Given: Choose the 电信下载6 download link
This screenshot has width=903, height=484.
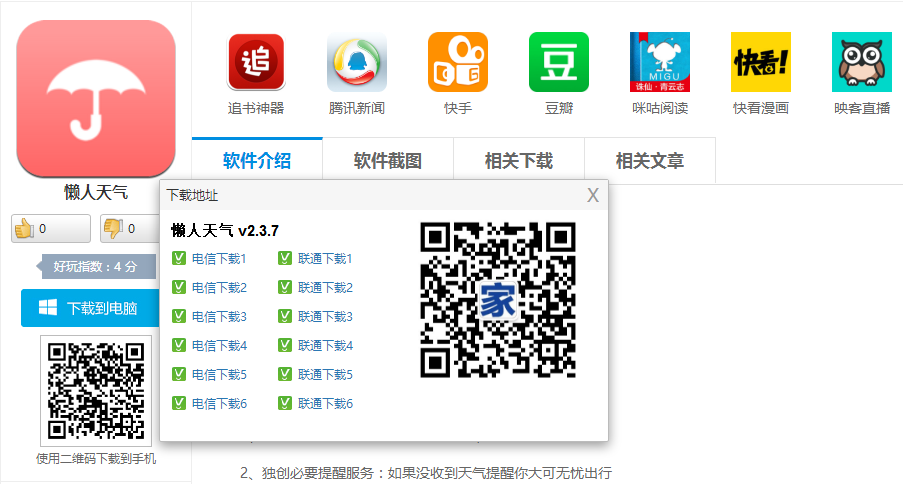Looking at the screenshot, I should pos(219,404).
